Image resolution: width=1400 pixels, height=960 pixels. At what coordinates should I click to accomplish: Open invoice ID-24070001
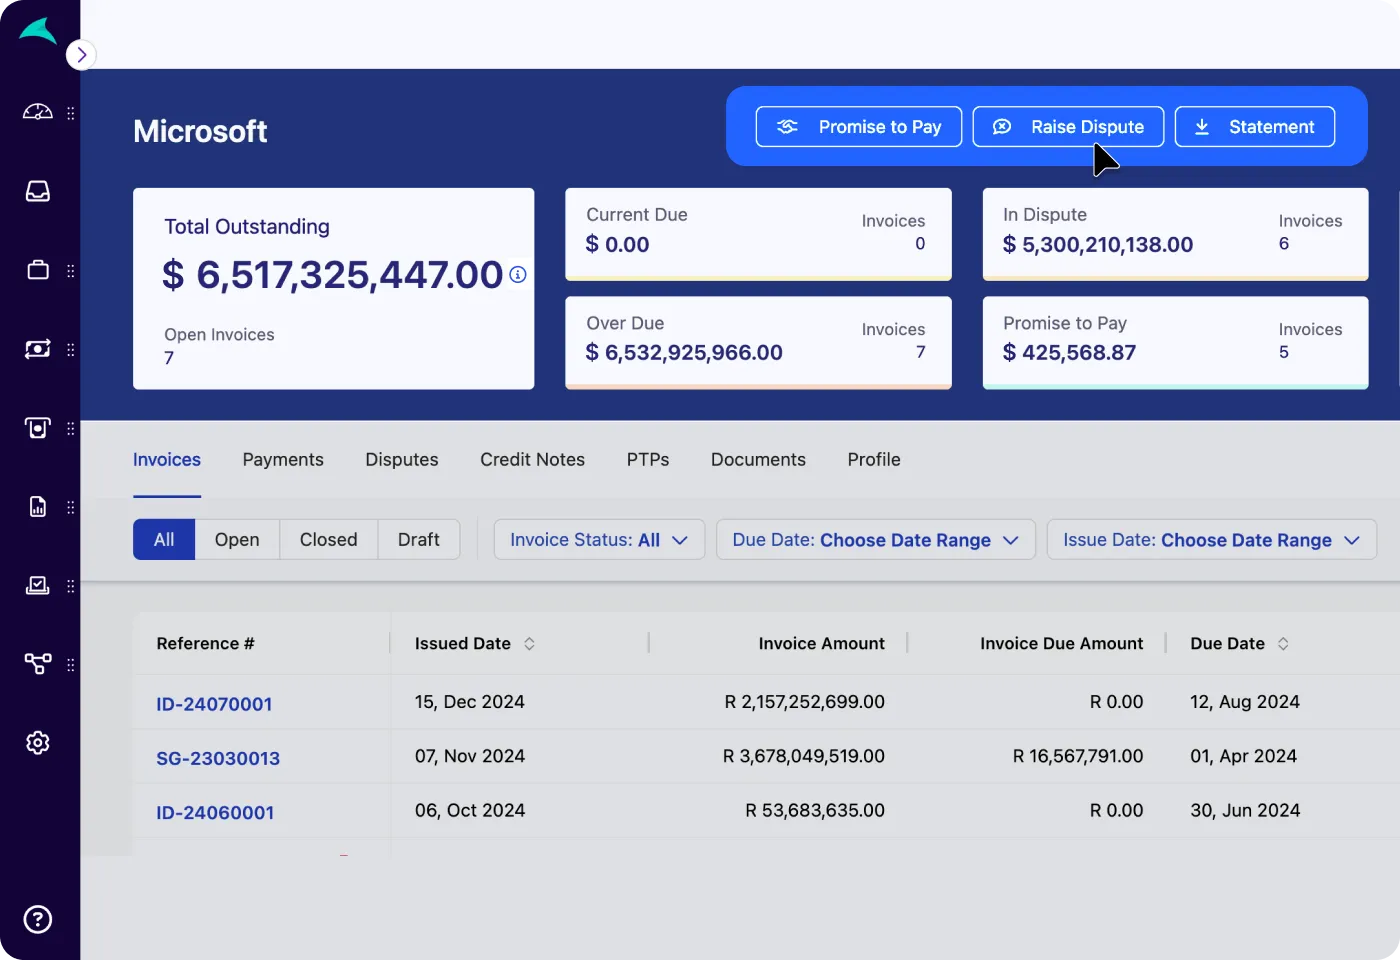click(214, 704)
